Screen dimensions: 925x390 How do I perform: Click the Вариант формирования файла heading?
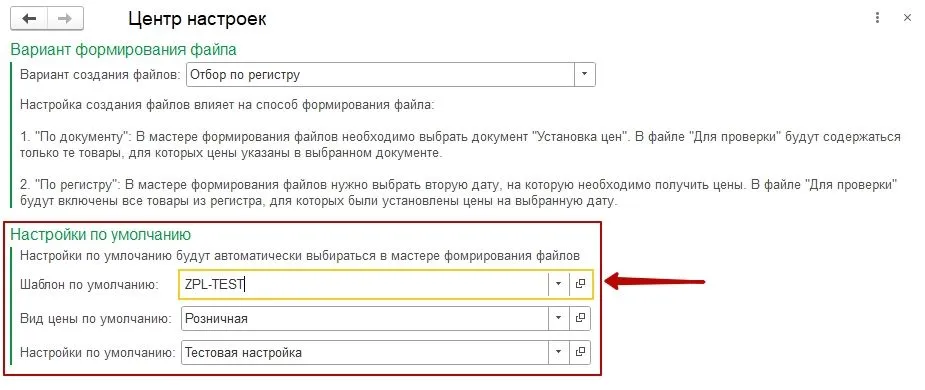pyautogui.click(x=124, y=49)
